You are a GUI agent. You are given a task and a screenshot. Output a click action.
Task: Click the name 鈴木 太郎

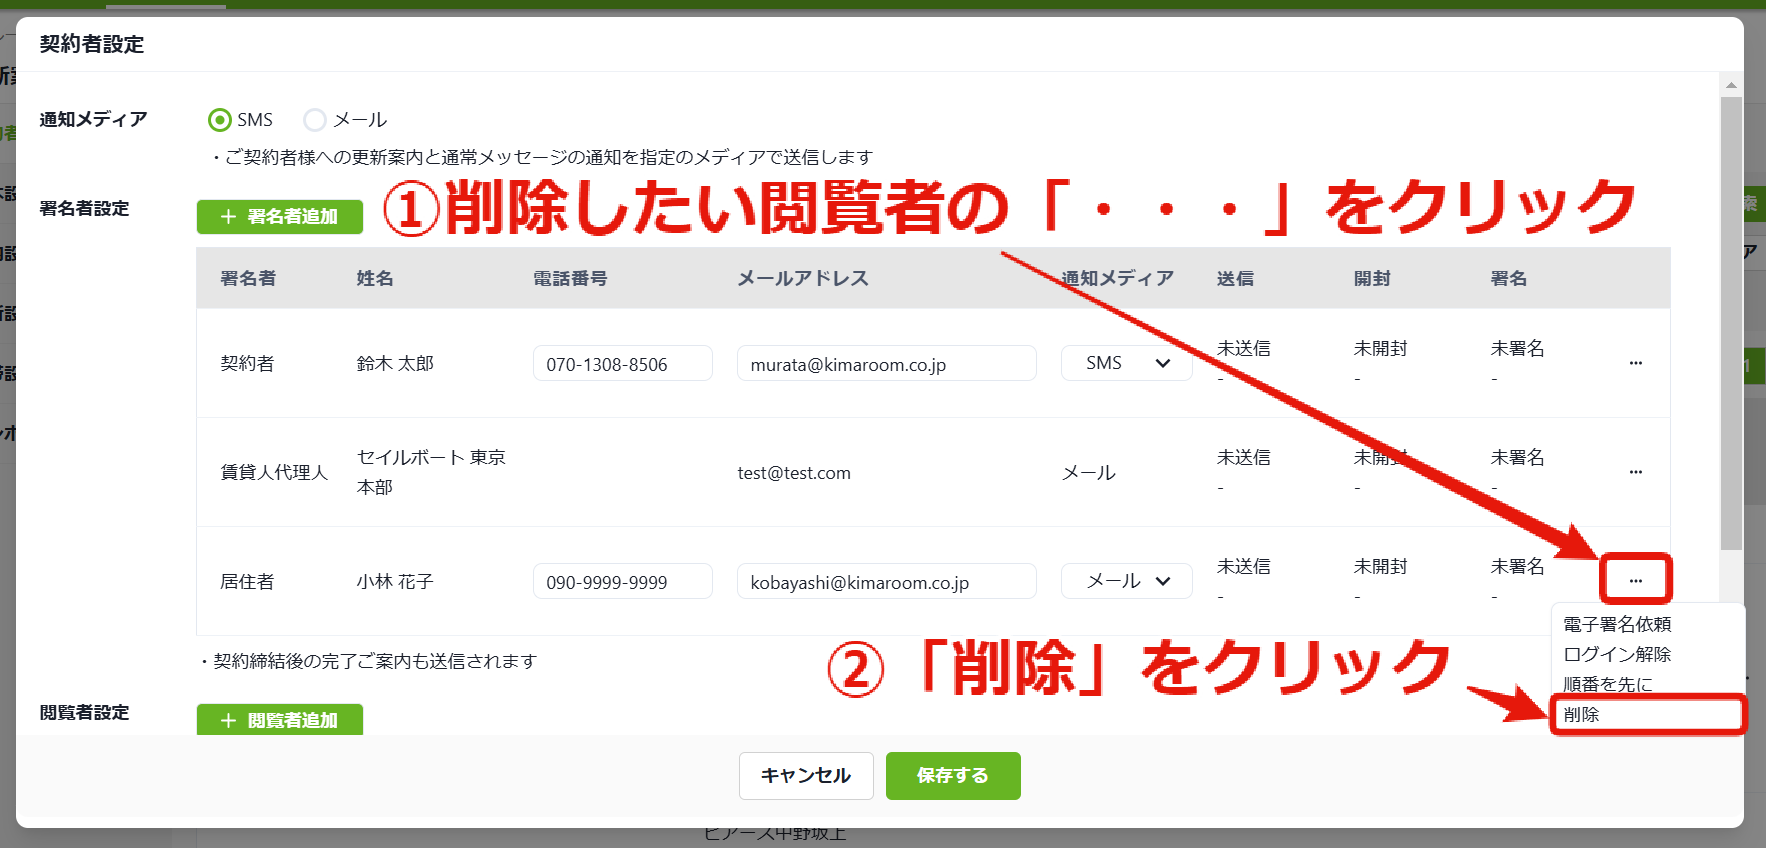[x=395, y=364]
